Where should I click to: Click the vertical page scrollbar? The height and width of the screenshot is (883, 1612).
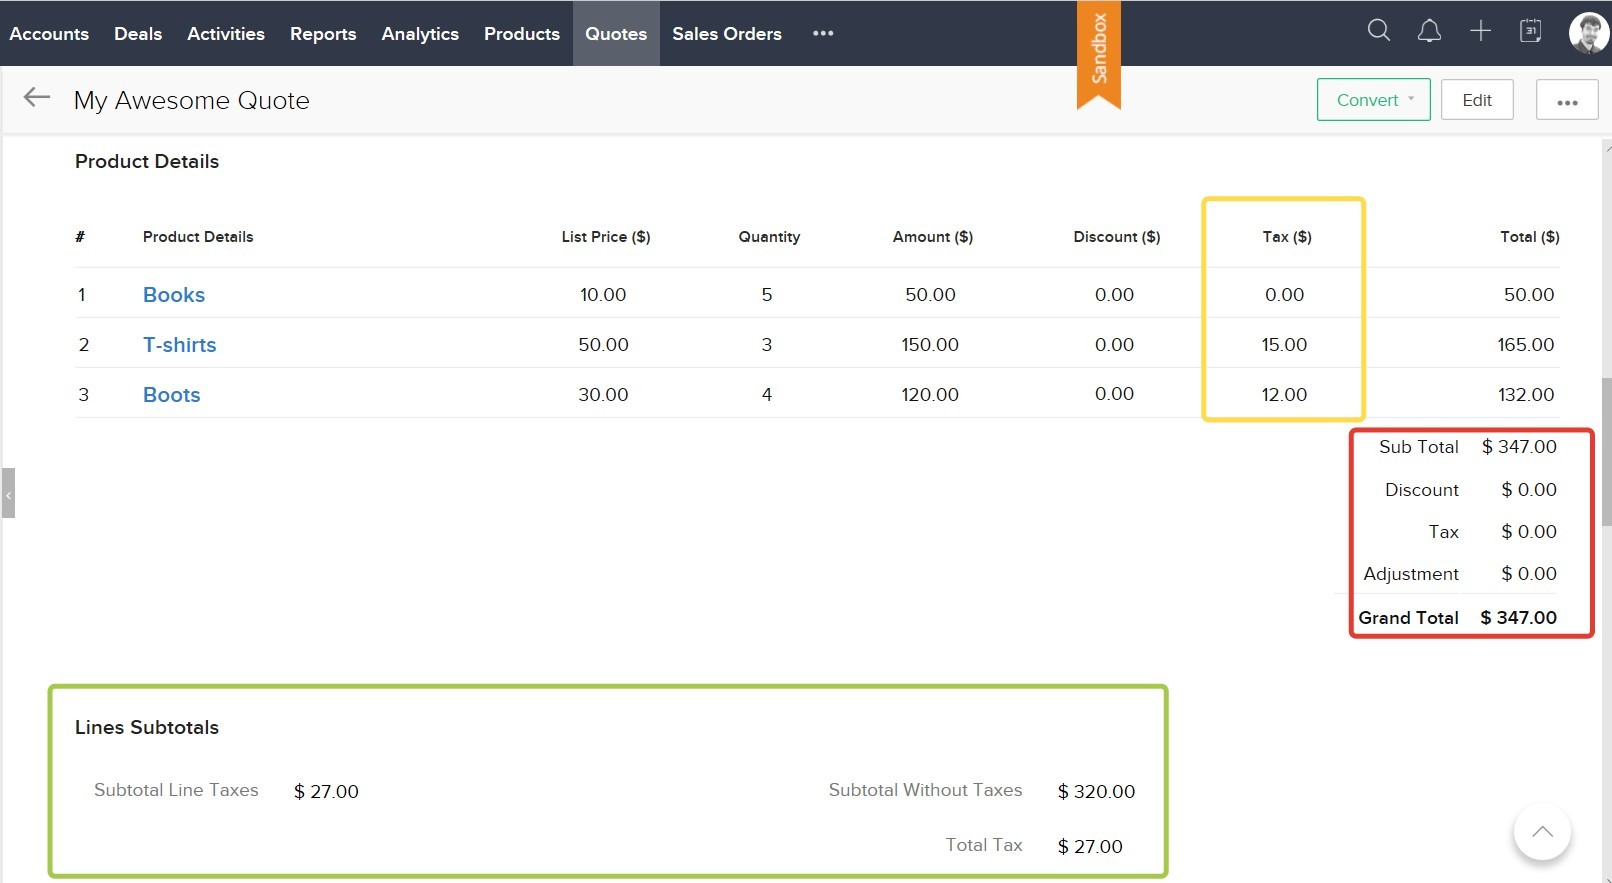coord(1606,450)
